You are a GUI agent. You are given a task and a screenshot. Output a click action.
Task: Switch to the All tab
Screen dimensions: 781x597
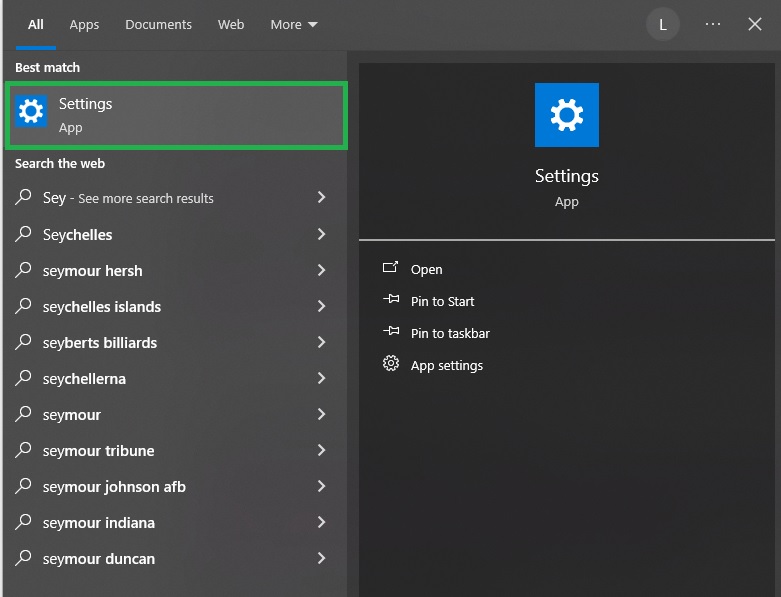coord(36,24)
